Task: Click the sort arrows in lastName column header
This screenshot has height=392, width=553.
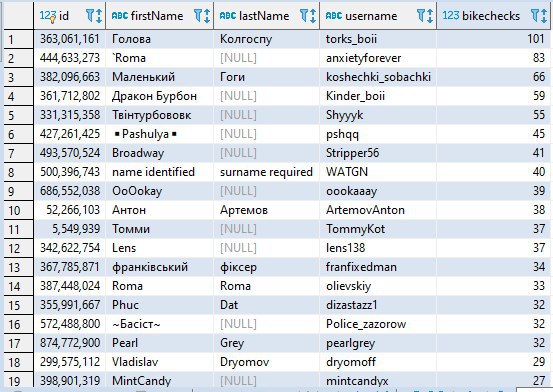Action: tap(313, 16)
